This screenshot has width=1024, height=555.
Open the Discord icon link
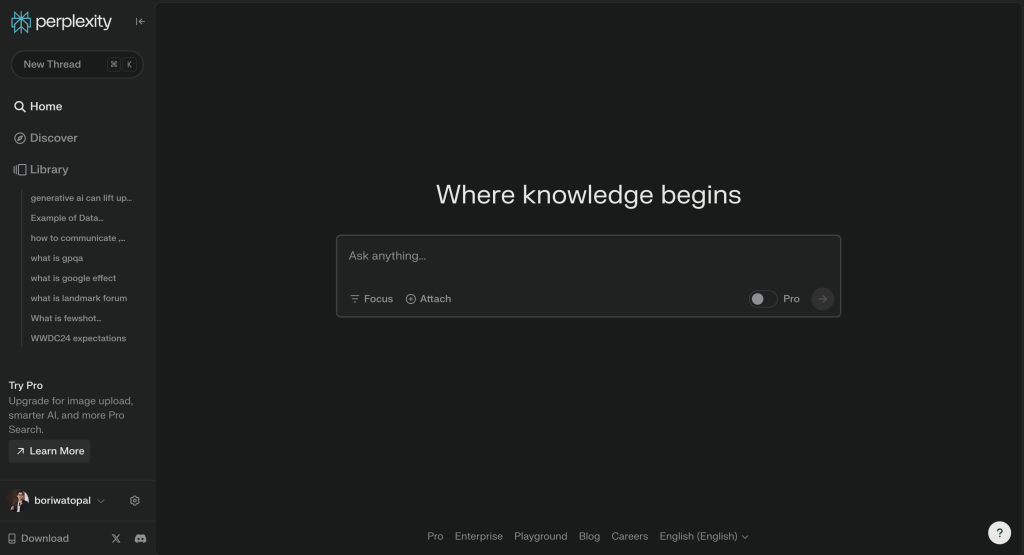[141, 538]
